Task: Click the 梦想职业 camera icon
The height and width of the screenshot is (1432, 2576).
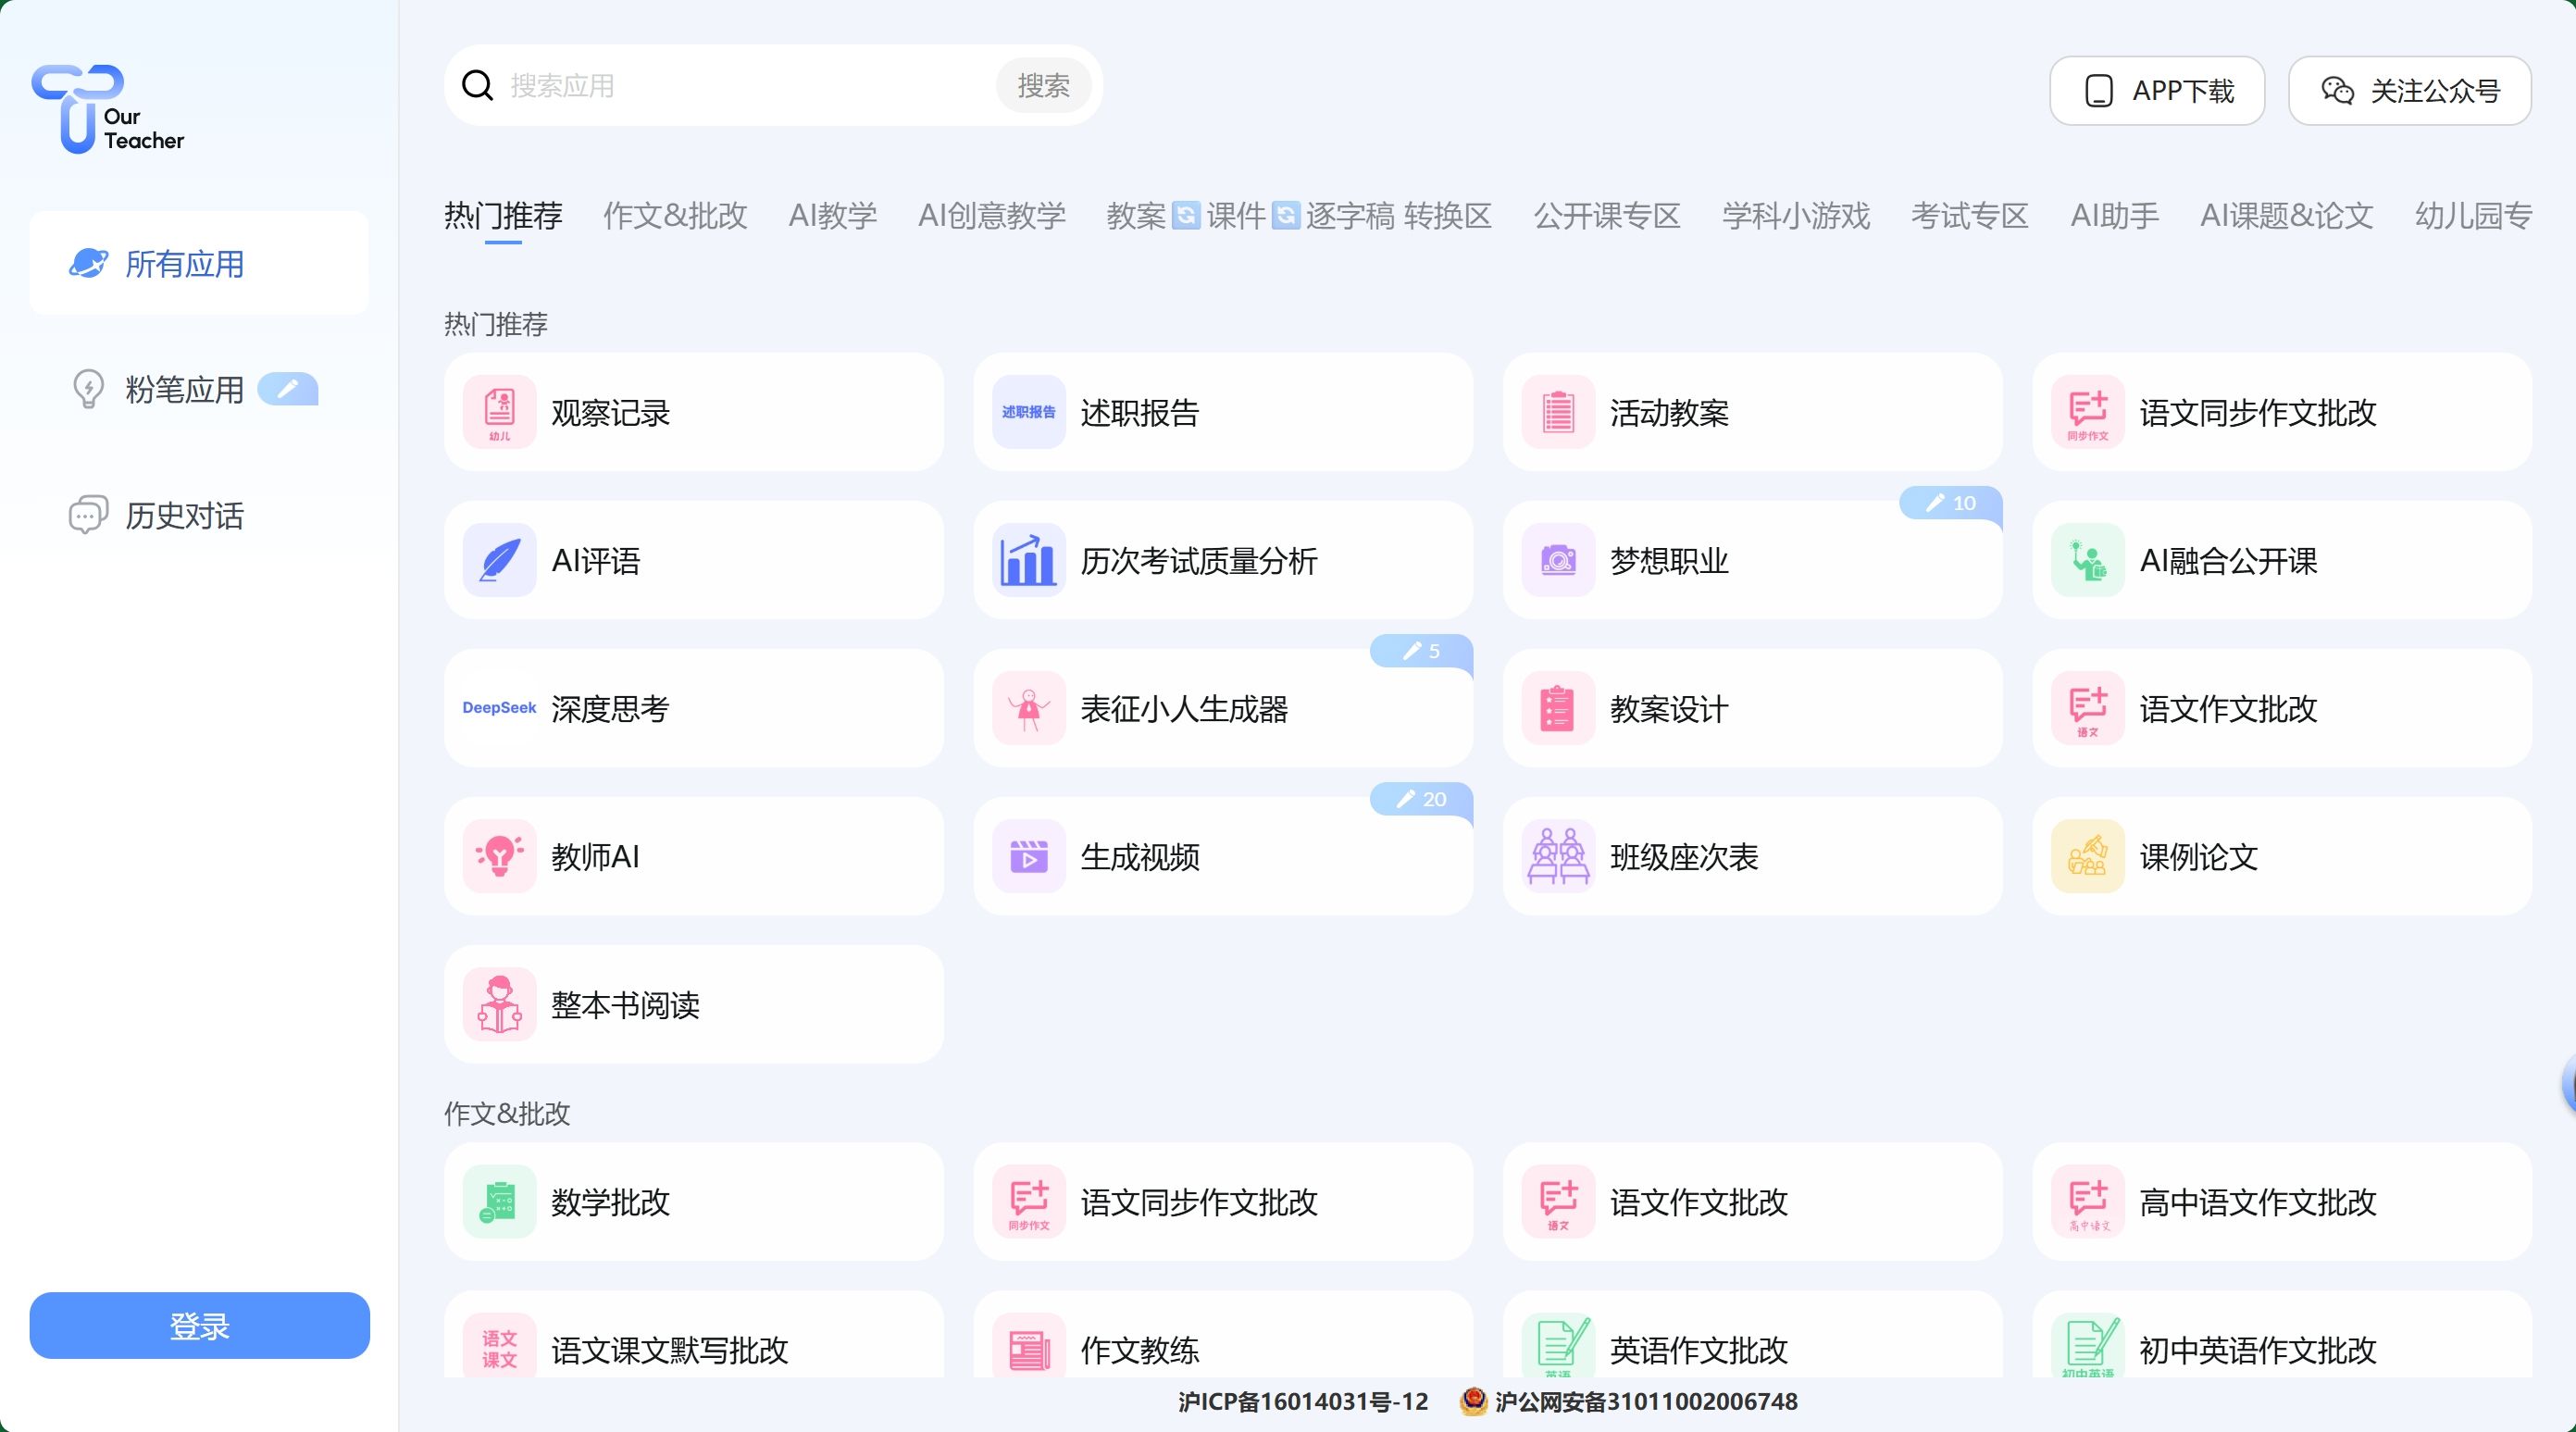Action: [1557, 560]
